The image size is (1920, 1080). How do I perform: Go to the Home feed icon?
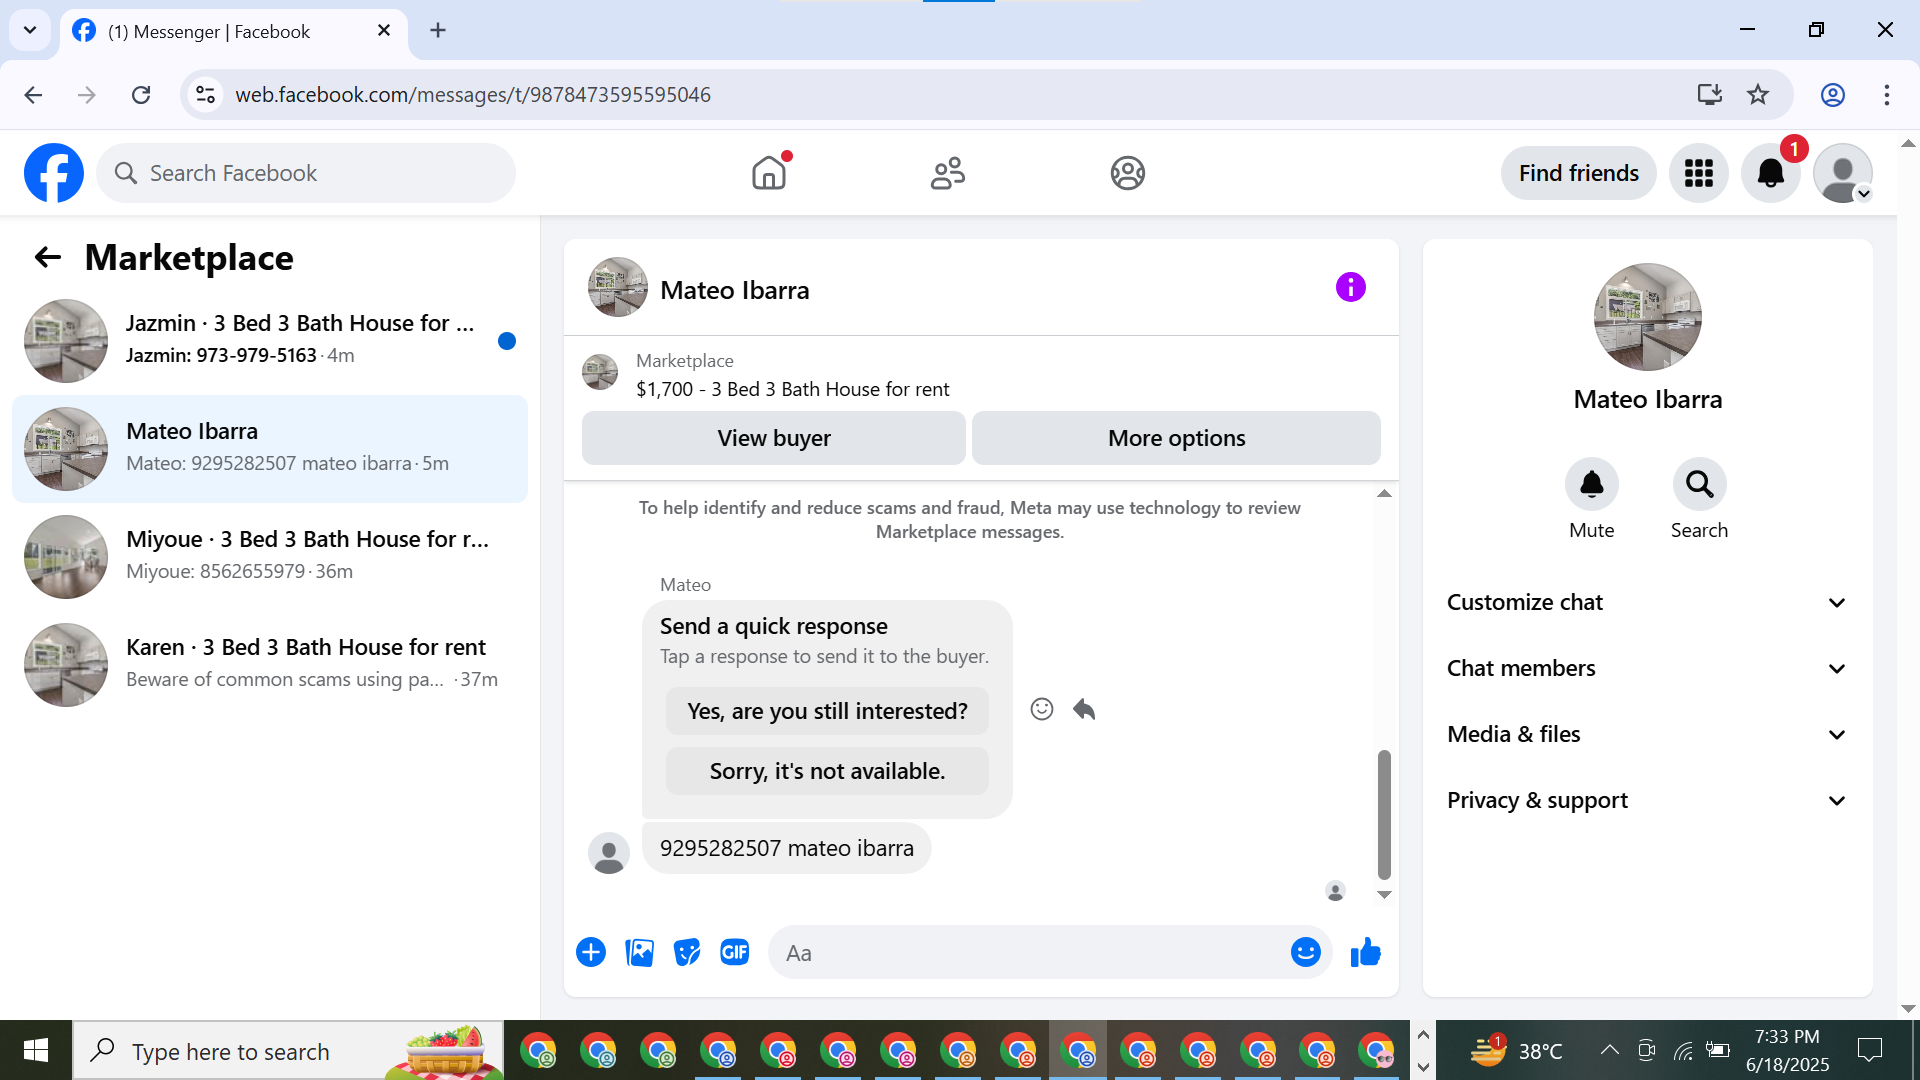769,173
